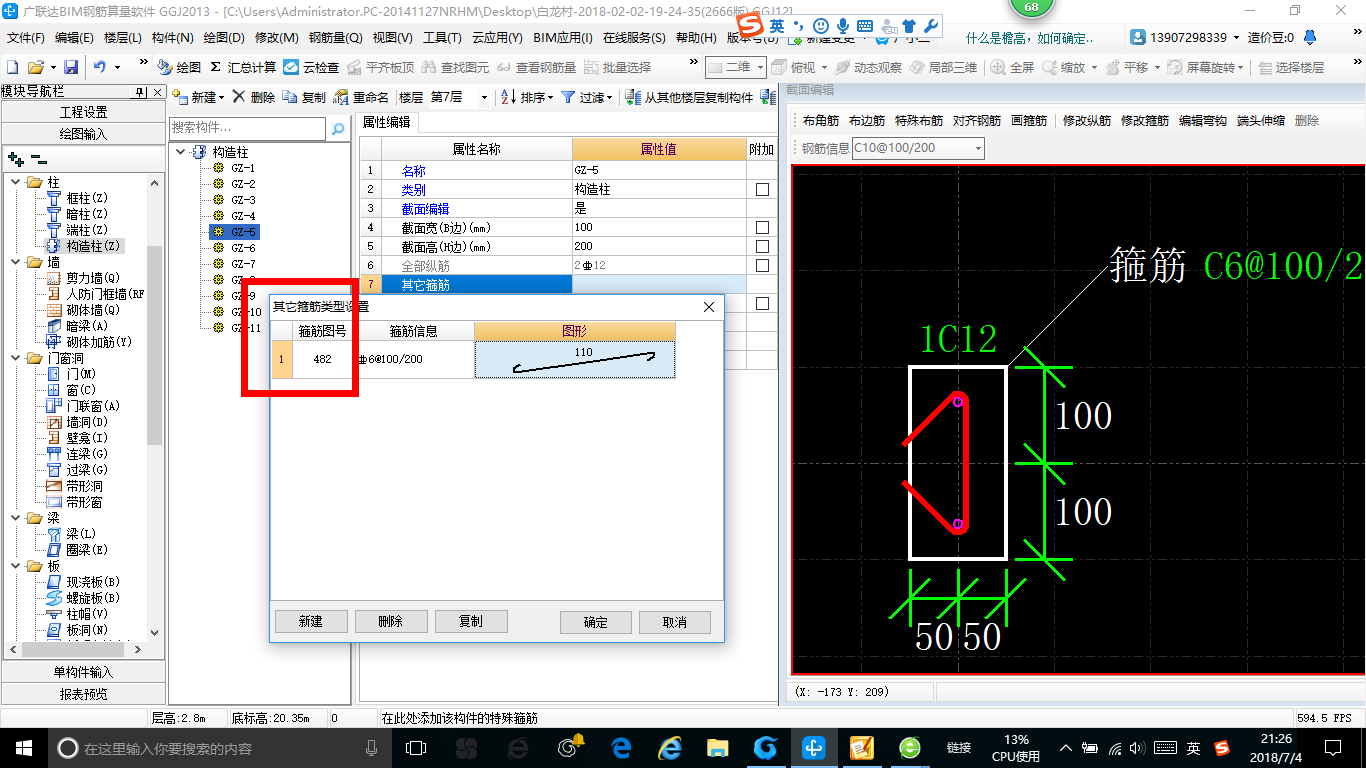Click the new file icon in toolbar

coord(13,67)
